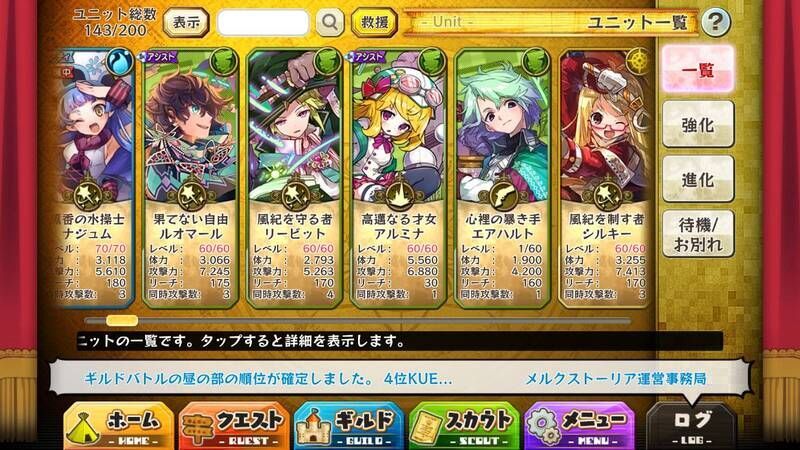Switch to the 進化 evolve tab
This screenshot has width=800, height=450.
click(698, 179)
